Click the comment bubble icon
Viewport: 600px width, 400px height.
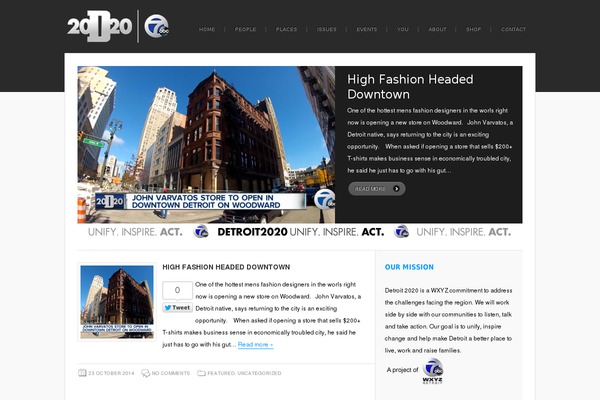(x=145, y=373)
